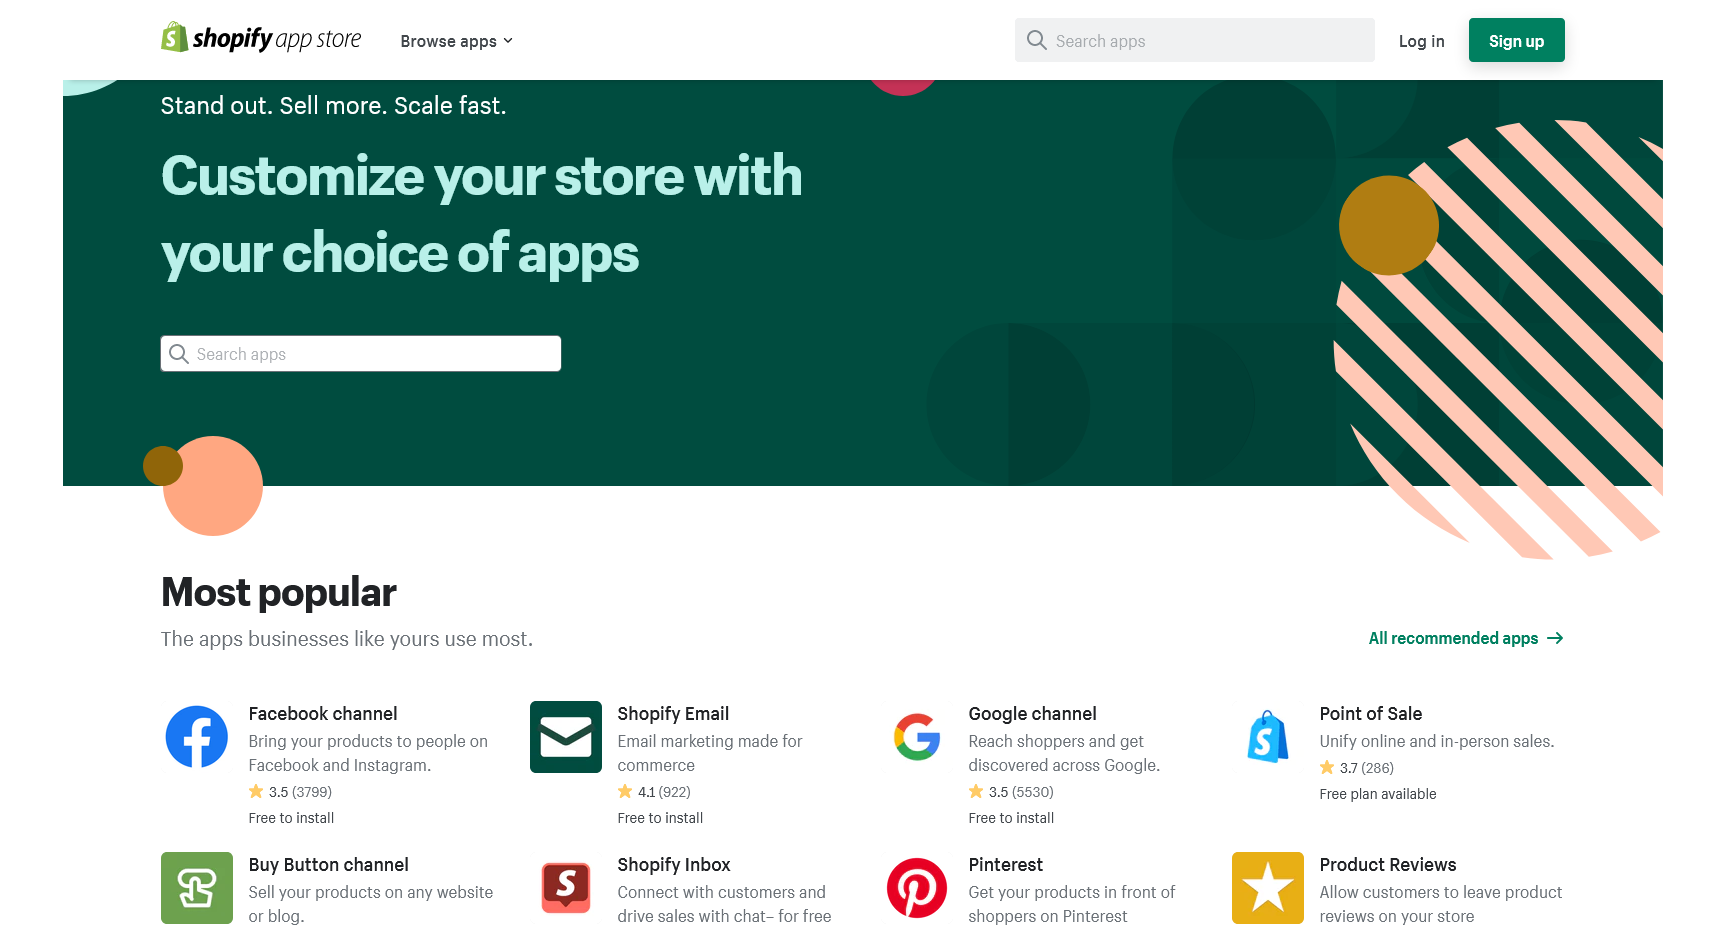Open the All recommended apps link

pos(1465,638)
